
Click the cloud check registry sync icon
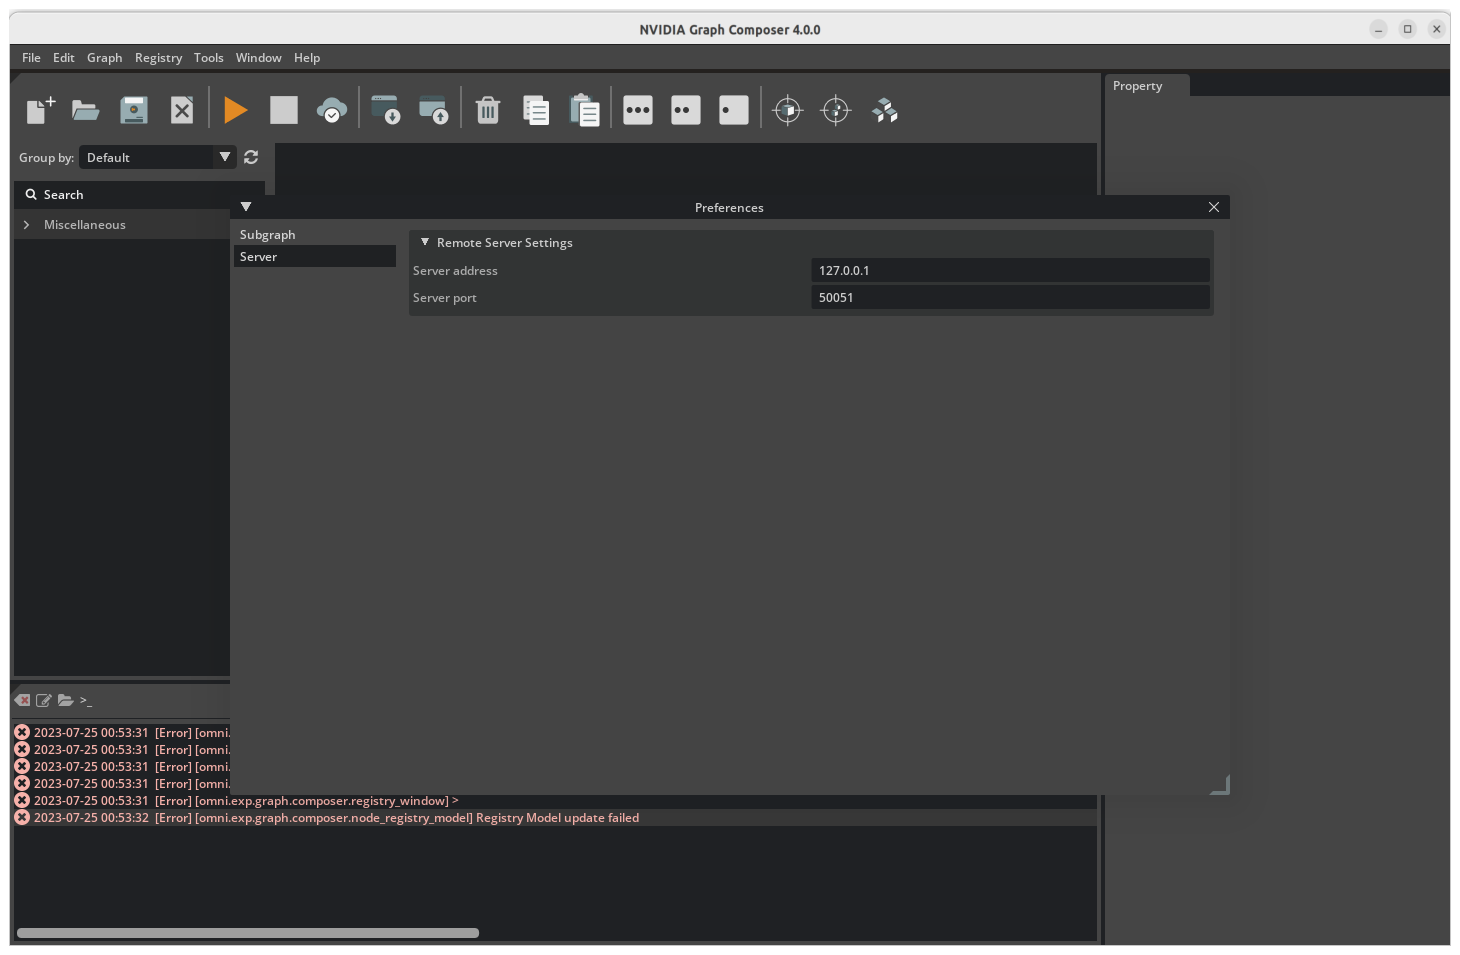coord(332,110)
